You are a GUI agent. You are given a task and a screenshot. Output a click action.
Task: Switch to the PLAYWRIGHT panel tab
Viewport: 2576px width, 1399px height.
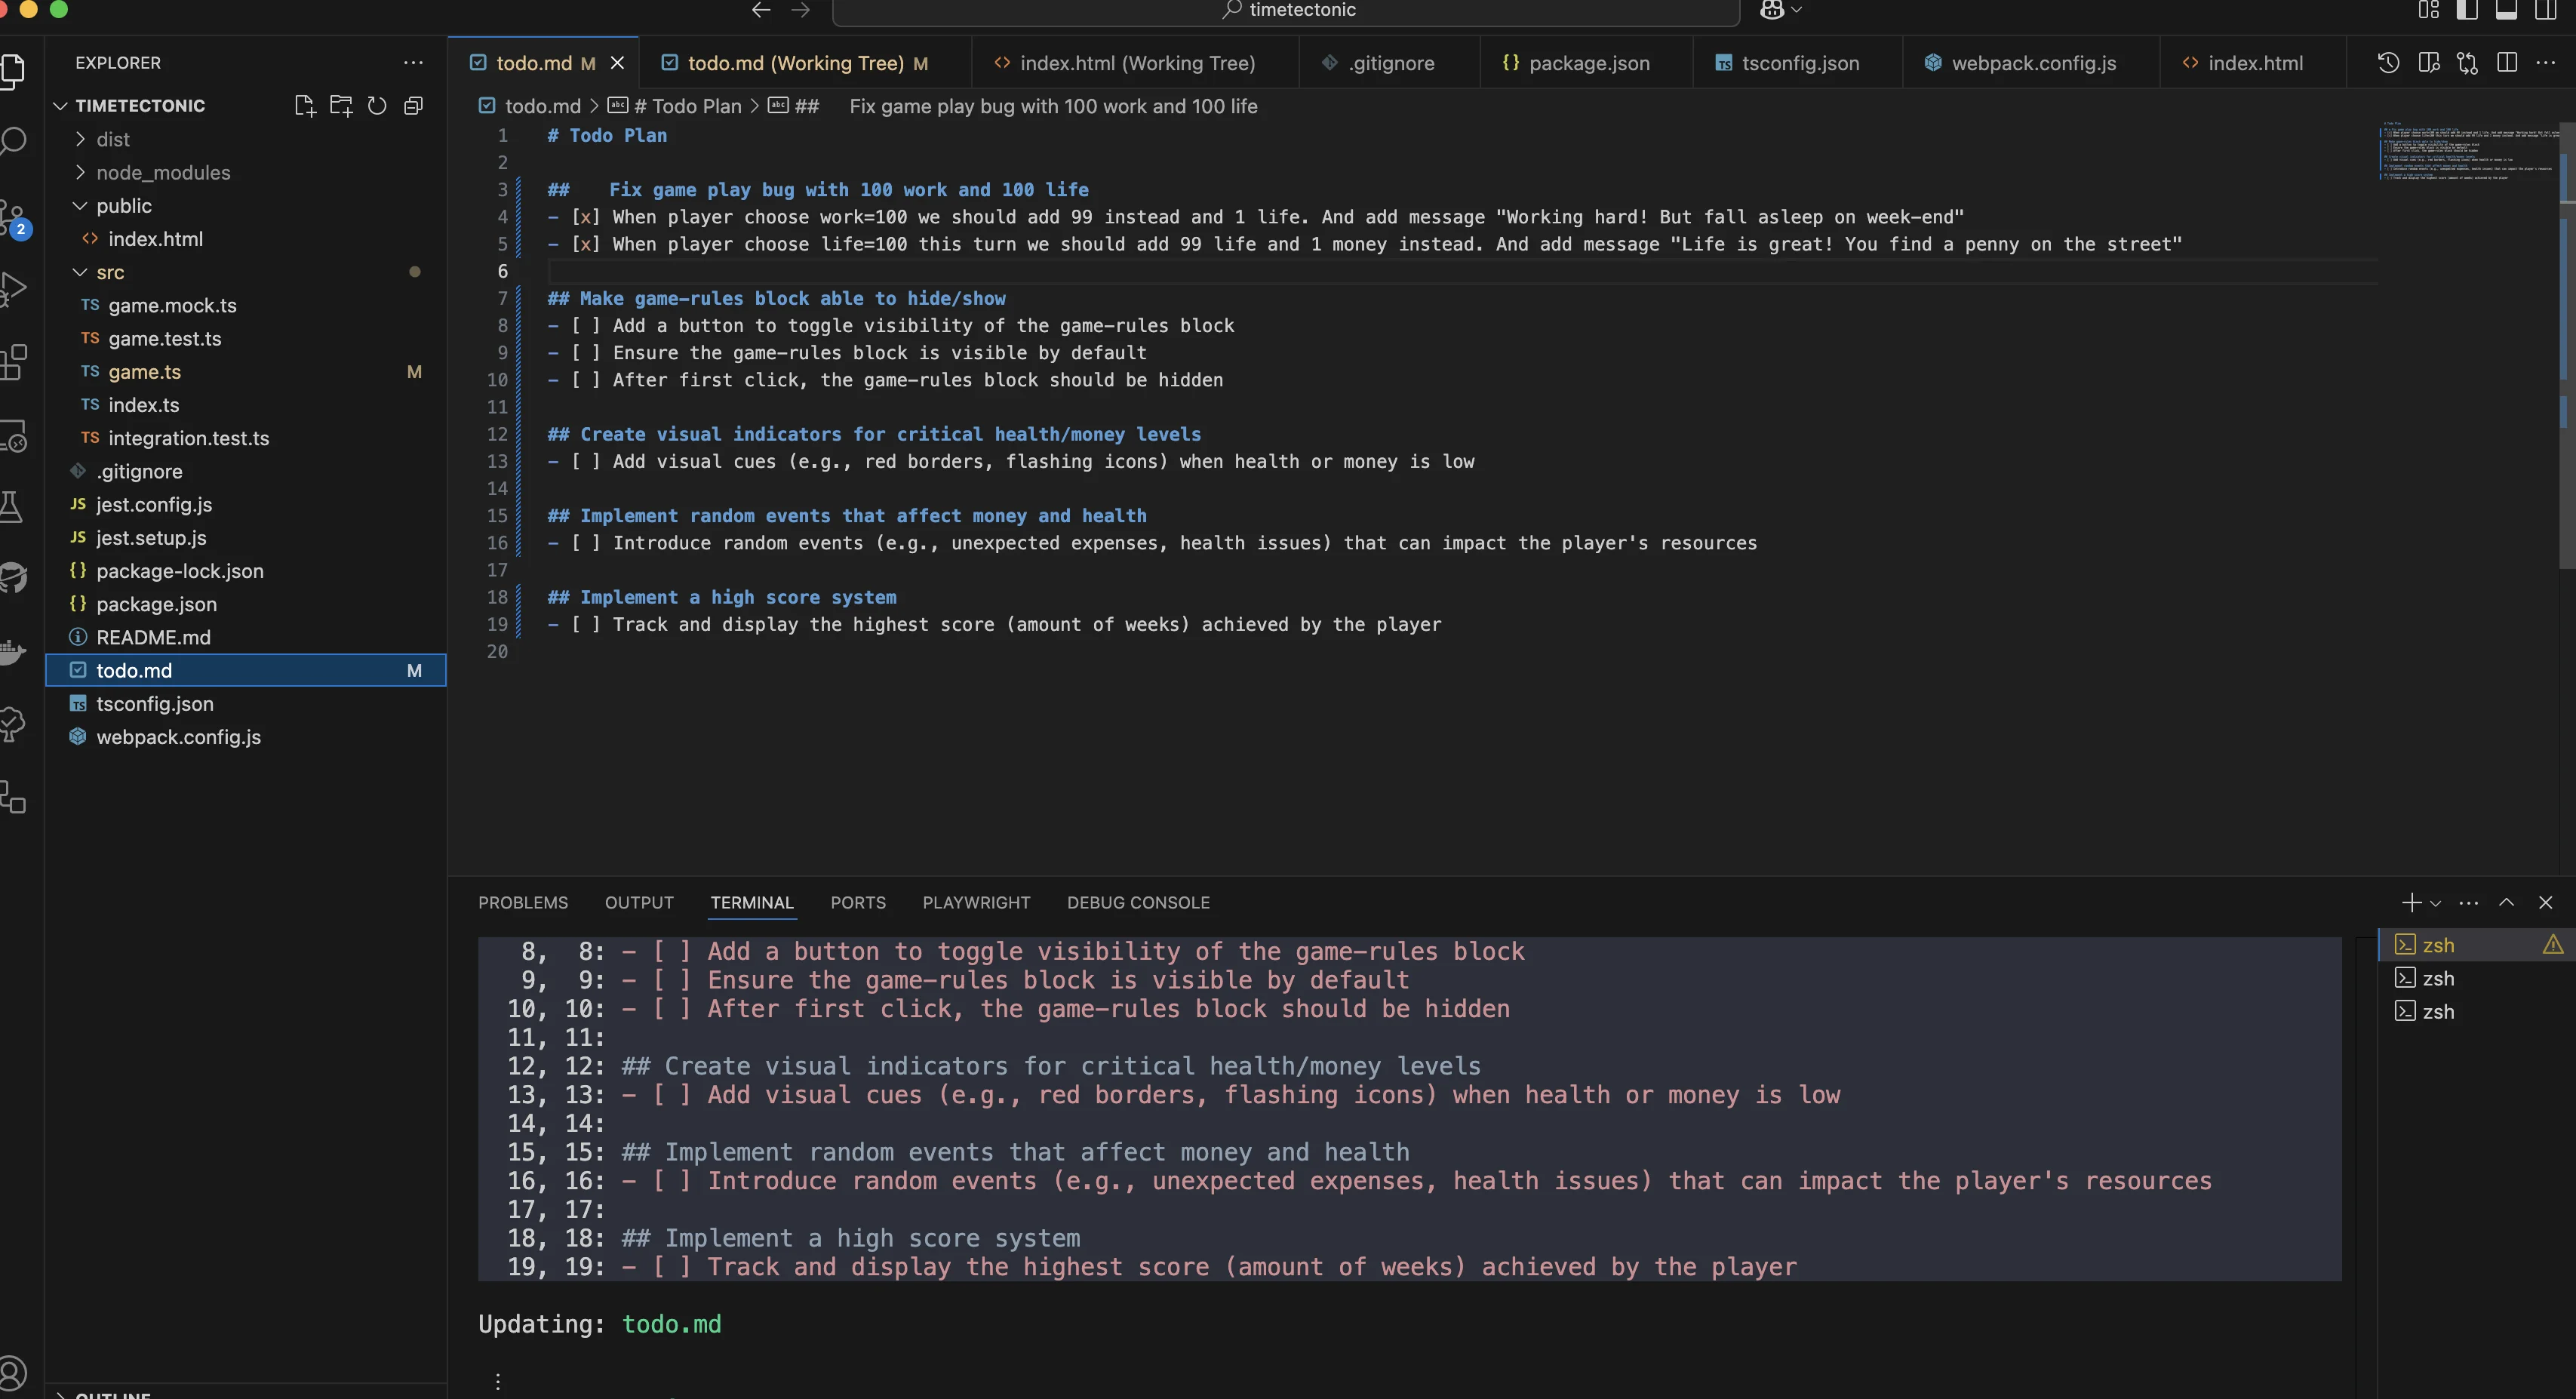click(x=976, y=902)
